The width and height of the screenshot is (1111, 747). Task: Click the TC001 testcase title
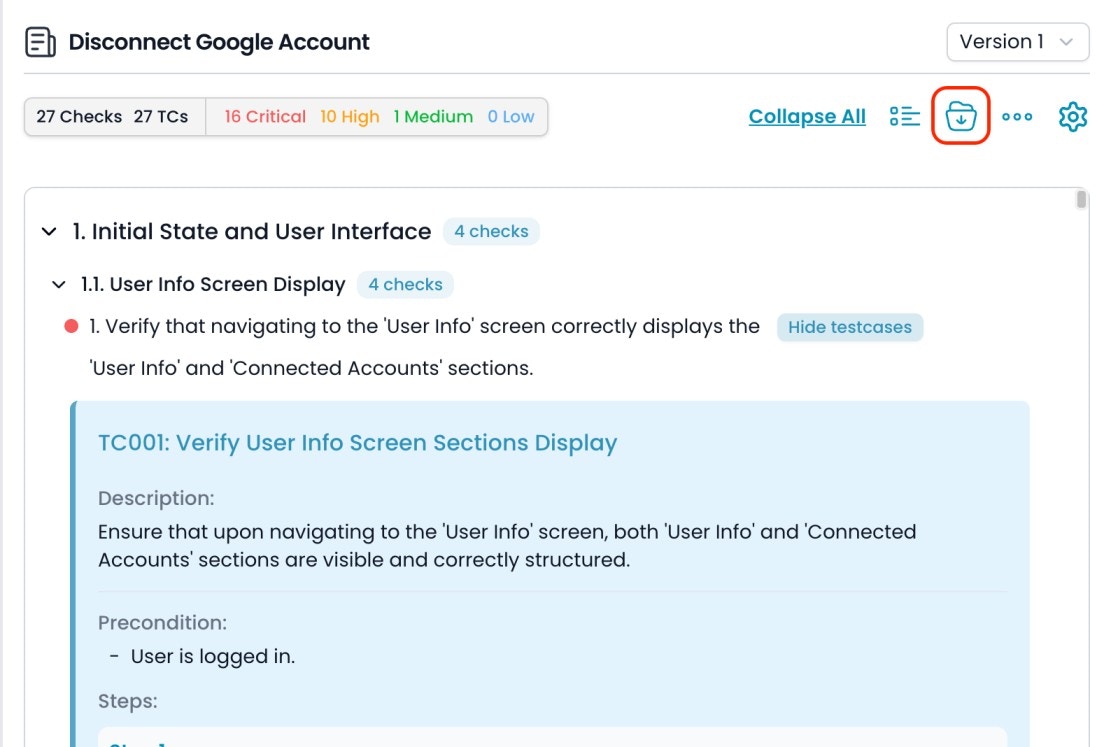(x=357, y=443)
